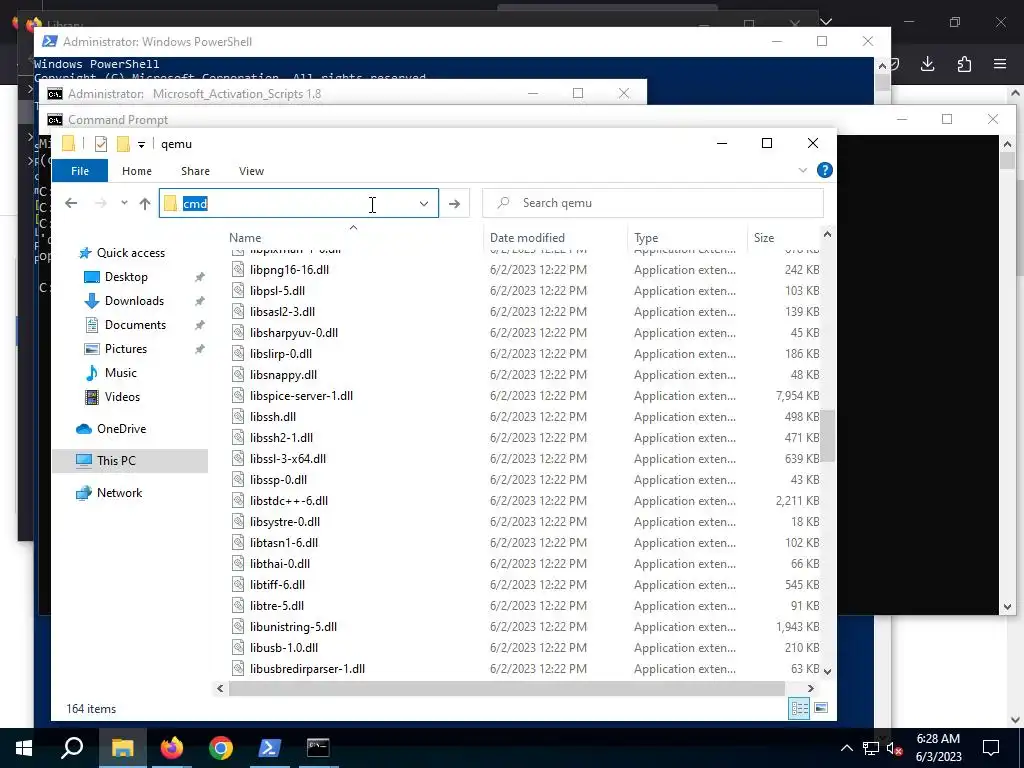Select file libpng16-16.dll
This screenshot has width=1024, height=768.
289,270
